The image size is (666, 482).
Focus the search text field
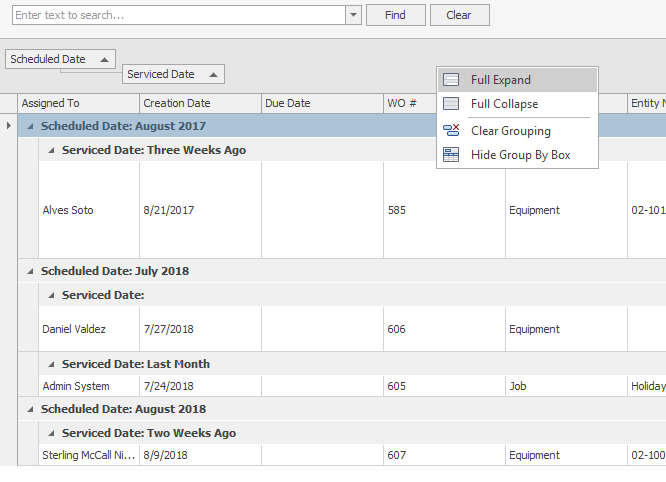[x=179, y=15]
